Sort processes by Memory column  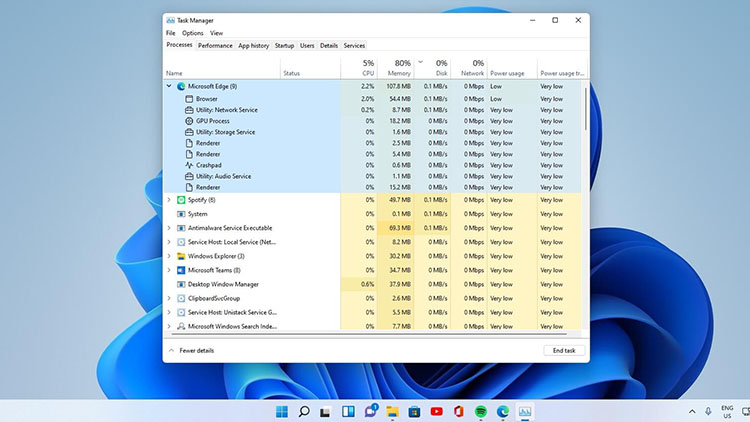[x=396, y=68]
